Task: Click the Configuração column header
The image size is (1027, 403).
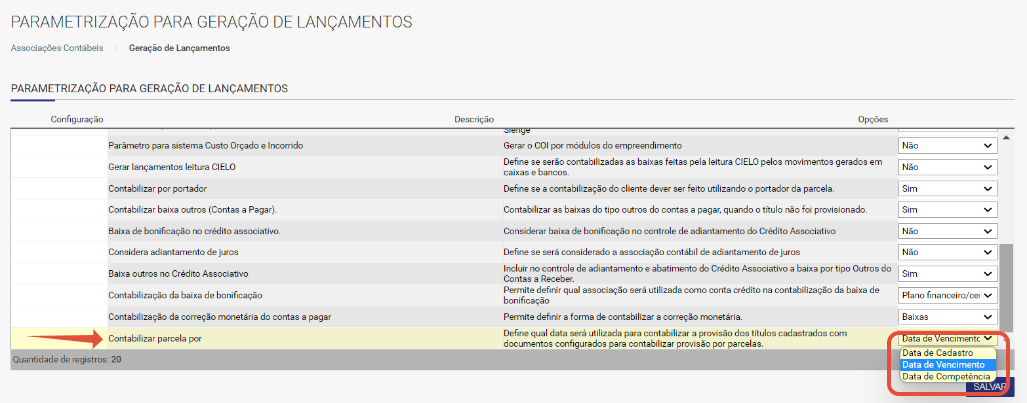Action: coord(77,119)
